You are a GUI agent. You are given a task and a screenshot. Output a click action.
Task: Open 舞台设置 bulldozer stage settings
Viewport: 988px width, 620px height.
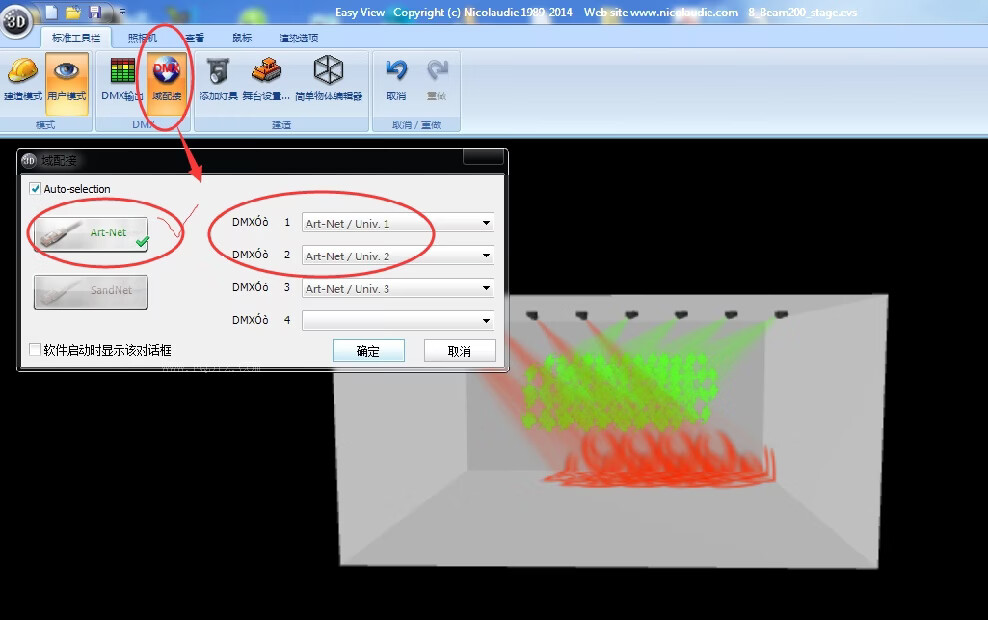(x=266, y=80)
